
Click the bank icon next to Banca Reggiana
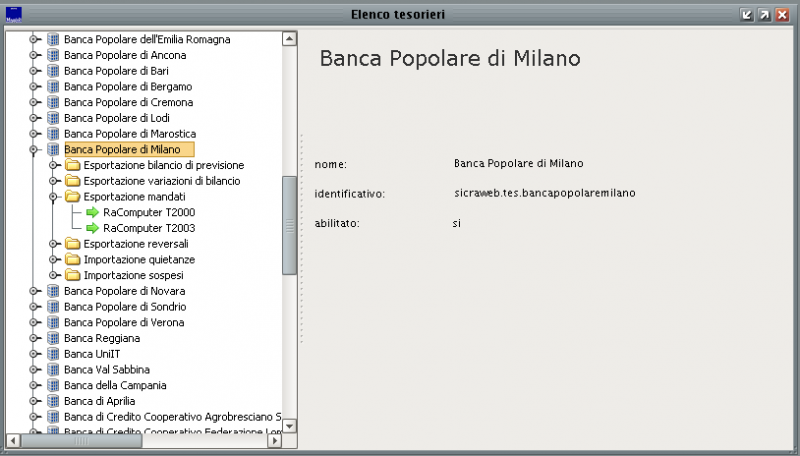(53, 338)
